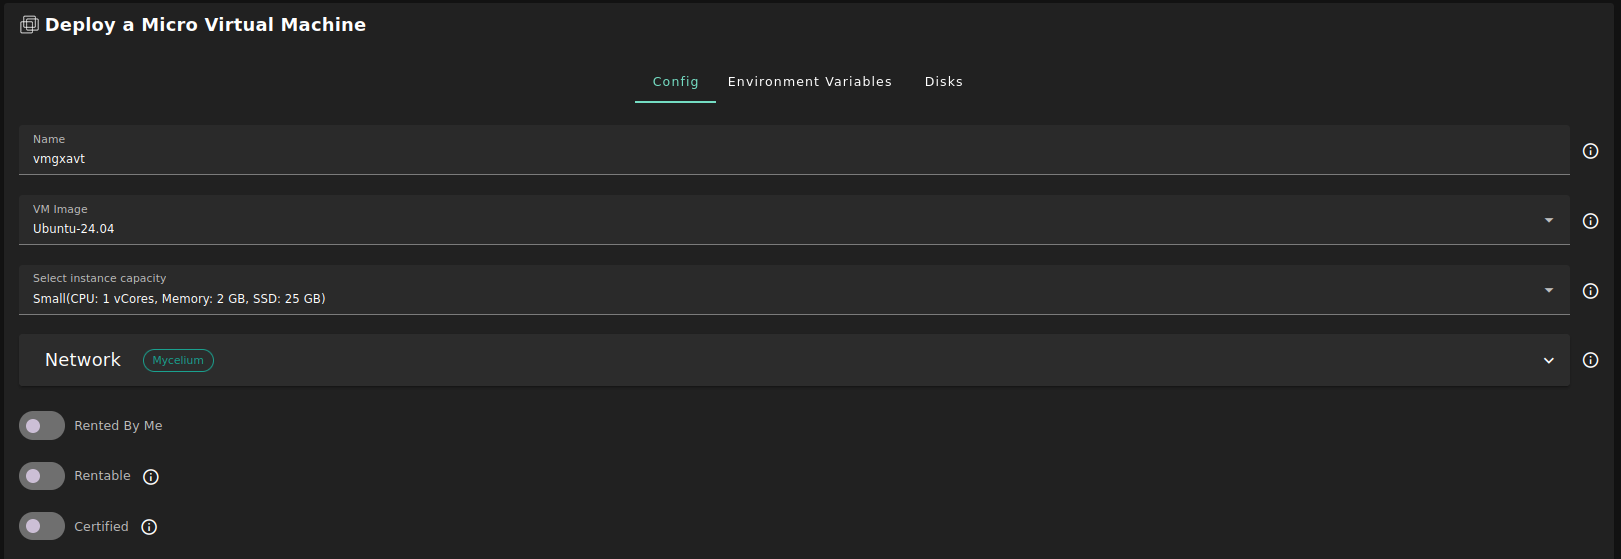The image size is (1621, 559).
Task: Click the info icon beside Network panel
Action: (x=1590, y=360)
